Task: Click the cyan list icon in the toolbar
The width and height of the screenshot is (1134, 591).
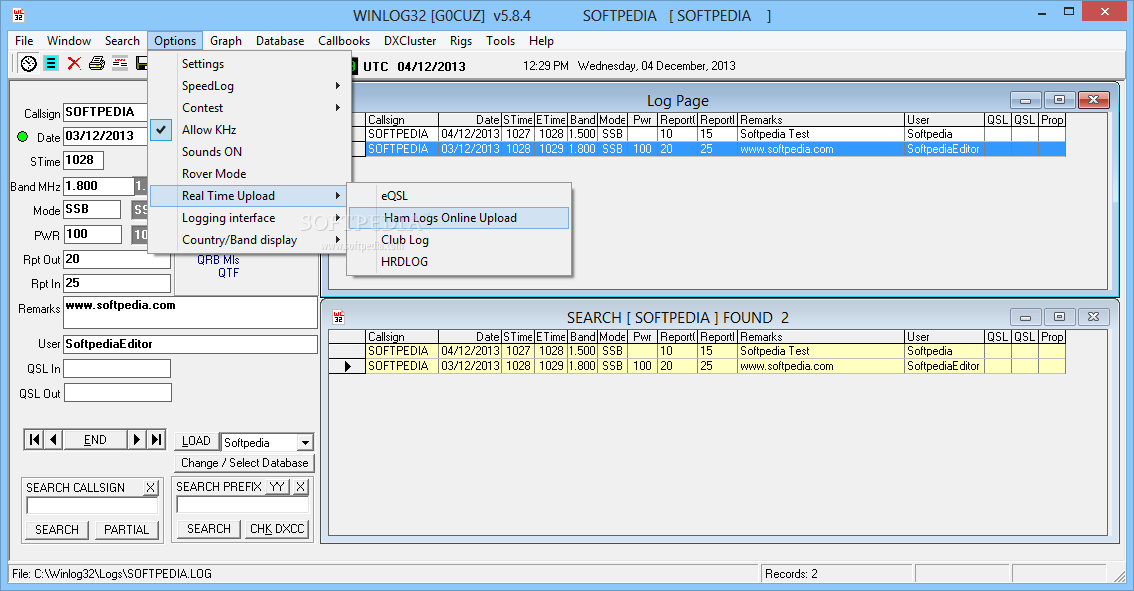Action: click(51, 64)
